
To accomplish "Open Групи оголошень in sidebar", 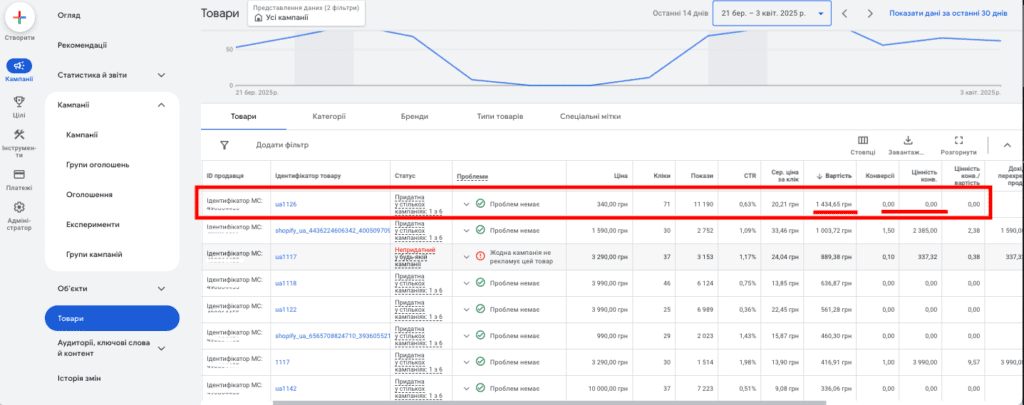I will click(x=98, y=165).
